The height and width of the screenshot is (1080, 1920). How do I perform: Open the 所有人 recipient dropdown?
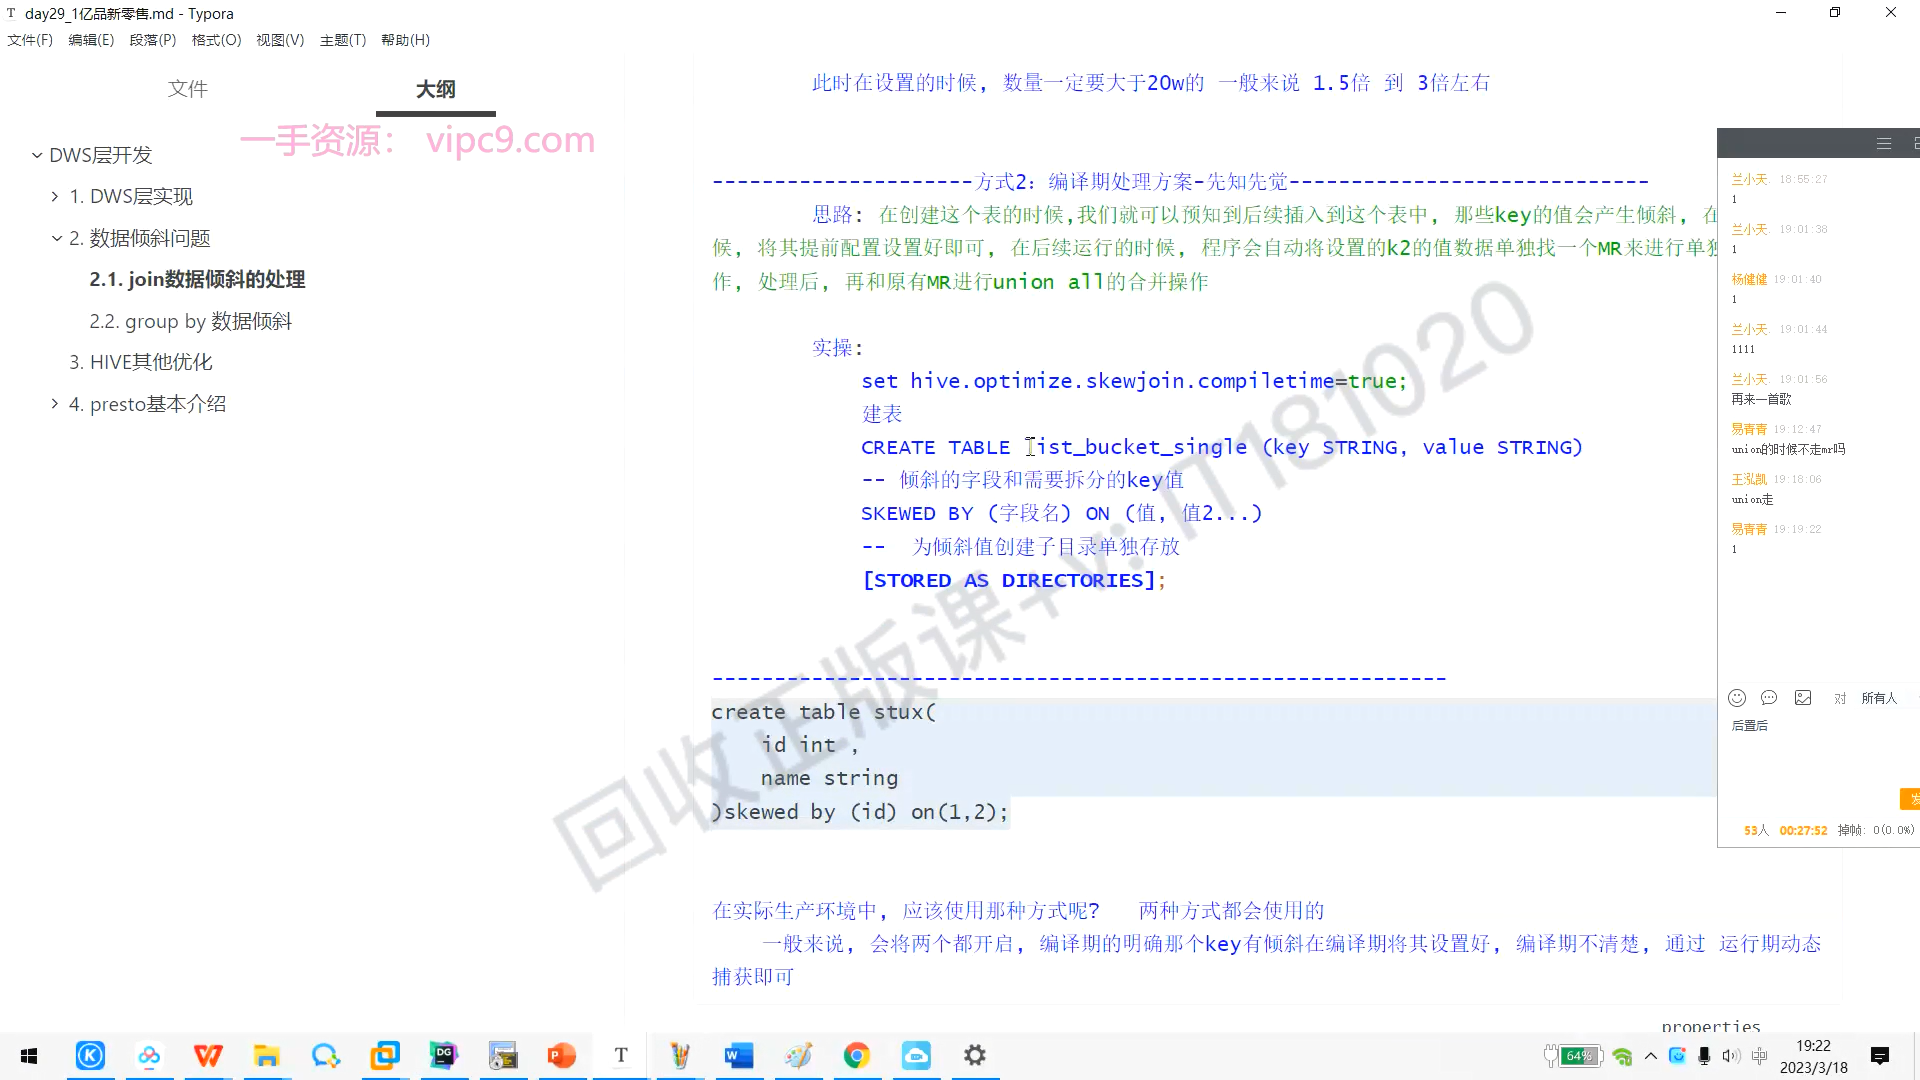tap(1879, 698)
